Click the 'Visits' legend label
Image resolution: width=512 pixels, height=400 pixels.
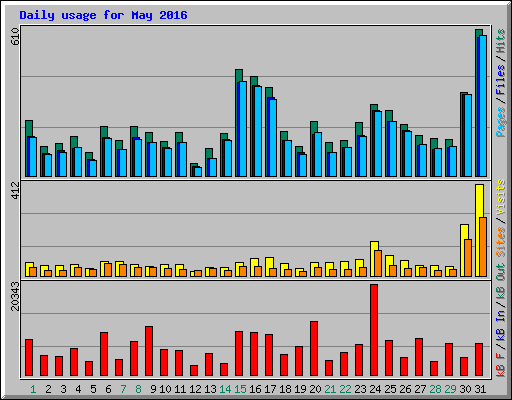tap(501, 197)
